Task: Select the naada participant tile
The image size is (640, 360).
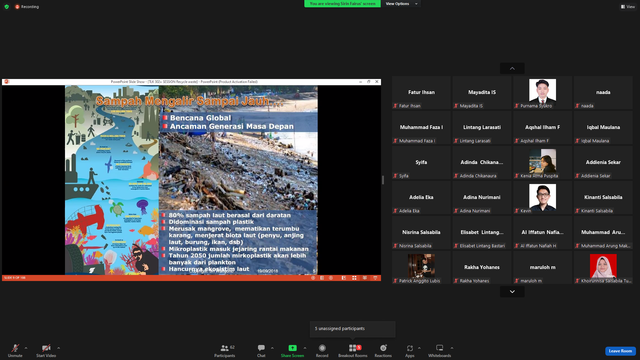Action: [x=603, y=93]
